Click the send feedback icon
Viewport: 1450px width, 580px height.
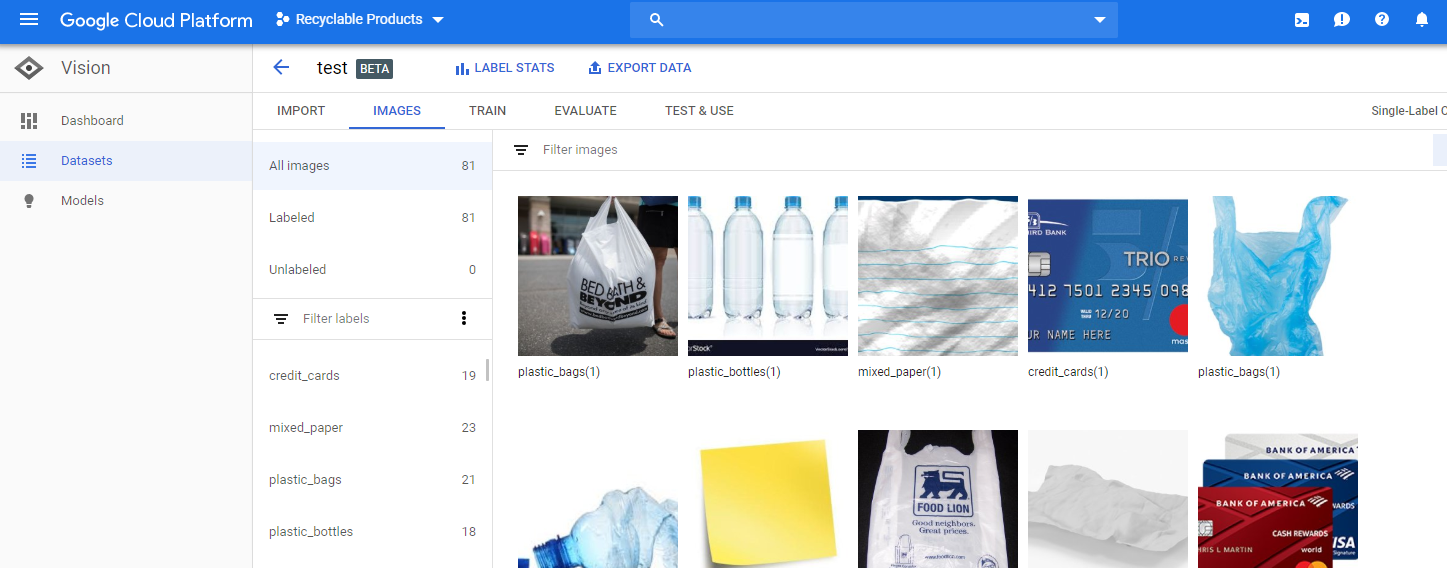click(x=1342, y=20)
